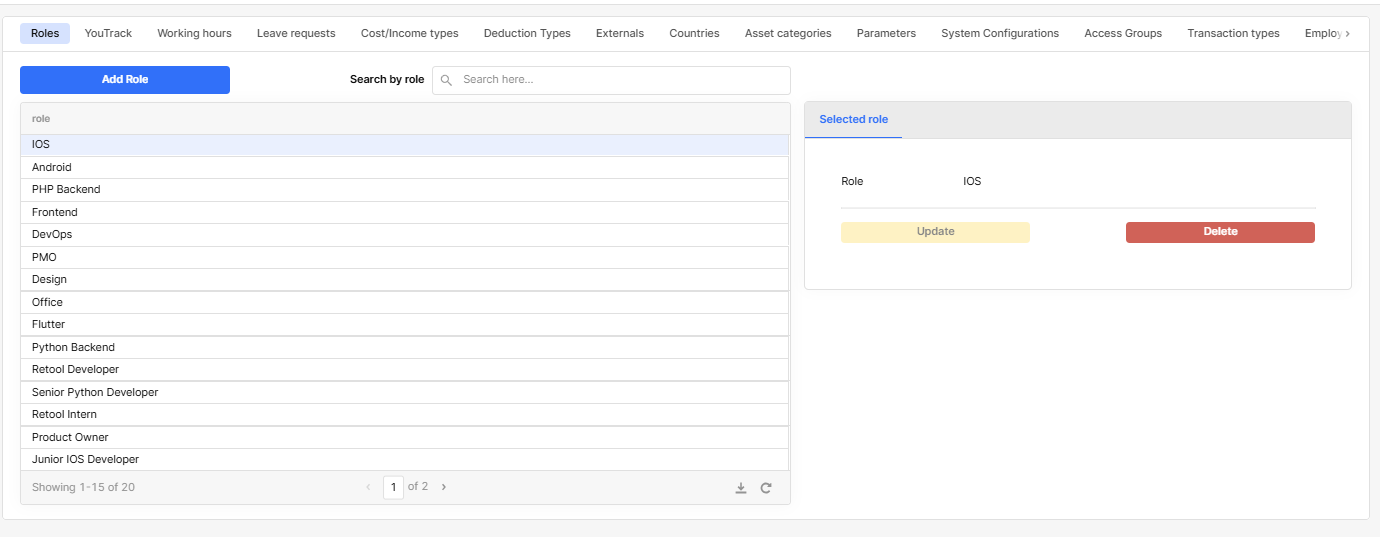1380x537 pixels.
Task: Focus the Search by role input field
Action: (620, 80)
